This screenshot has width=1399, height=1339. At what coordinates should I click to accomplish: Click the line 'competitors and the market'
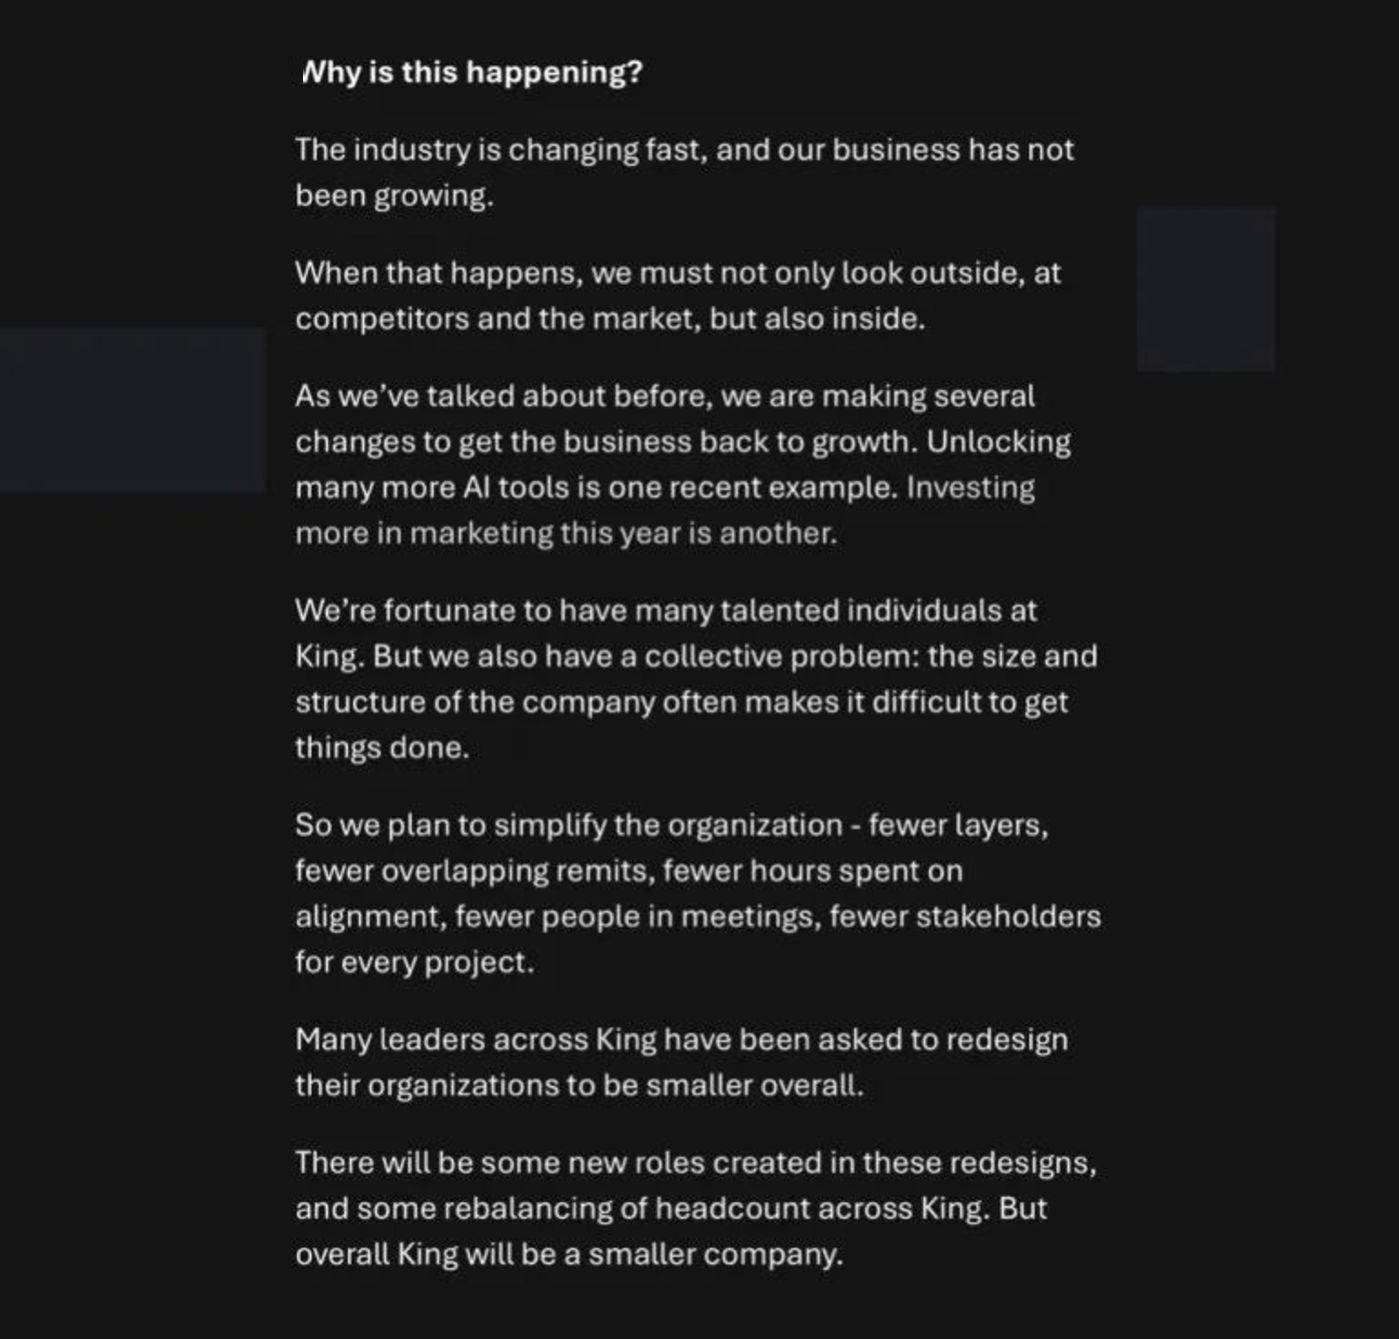click(610, 319)
